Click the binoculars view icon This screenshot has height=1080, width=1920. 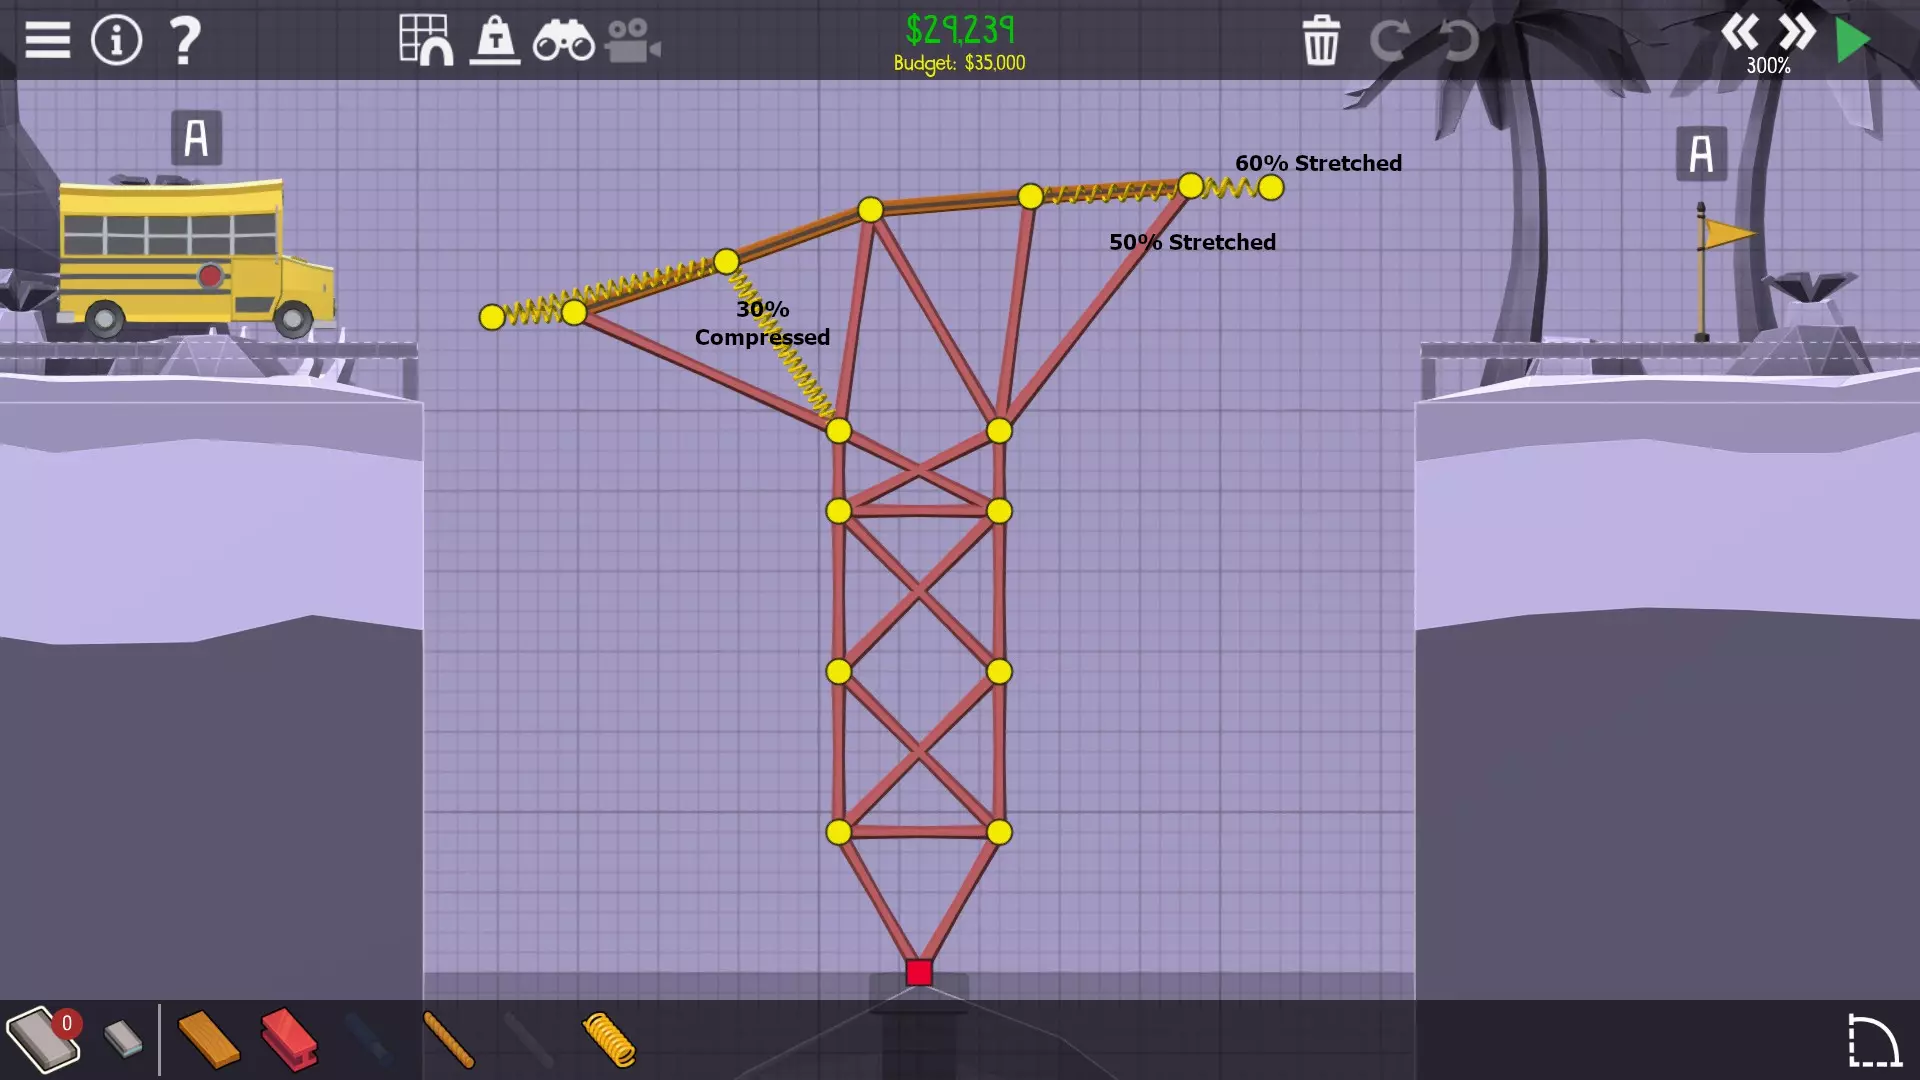tap(563, 41)
